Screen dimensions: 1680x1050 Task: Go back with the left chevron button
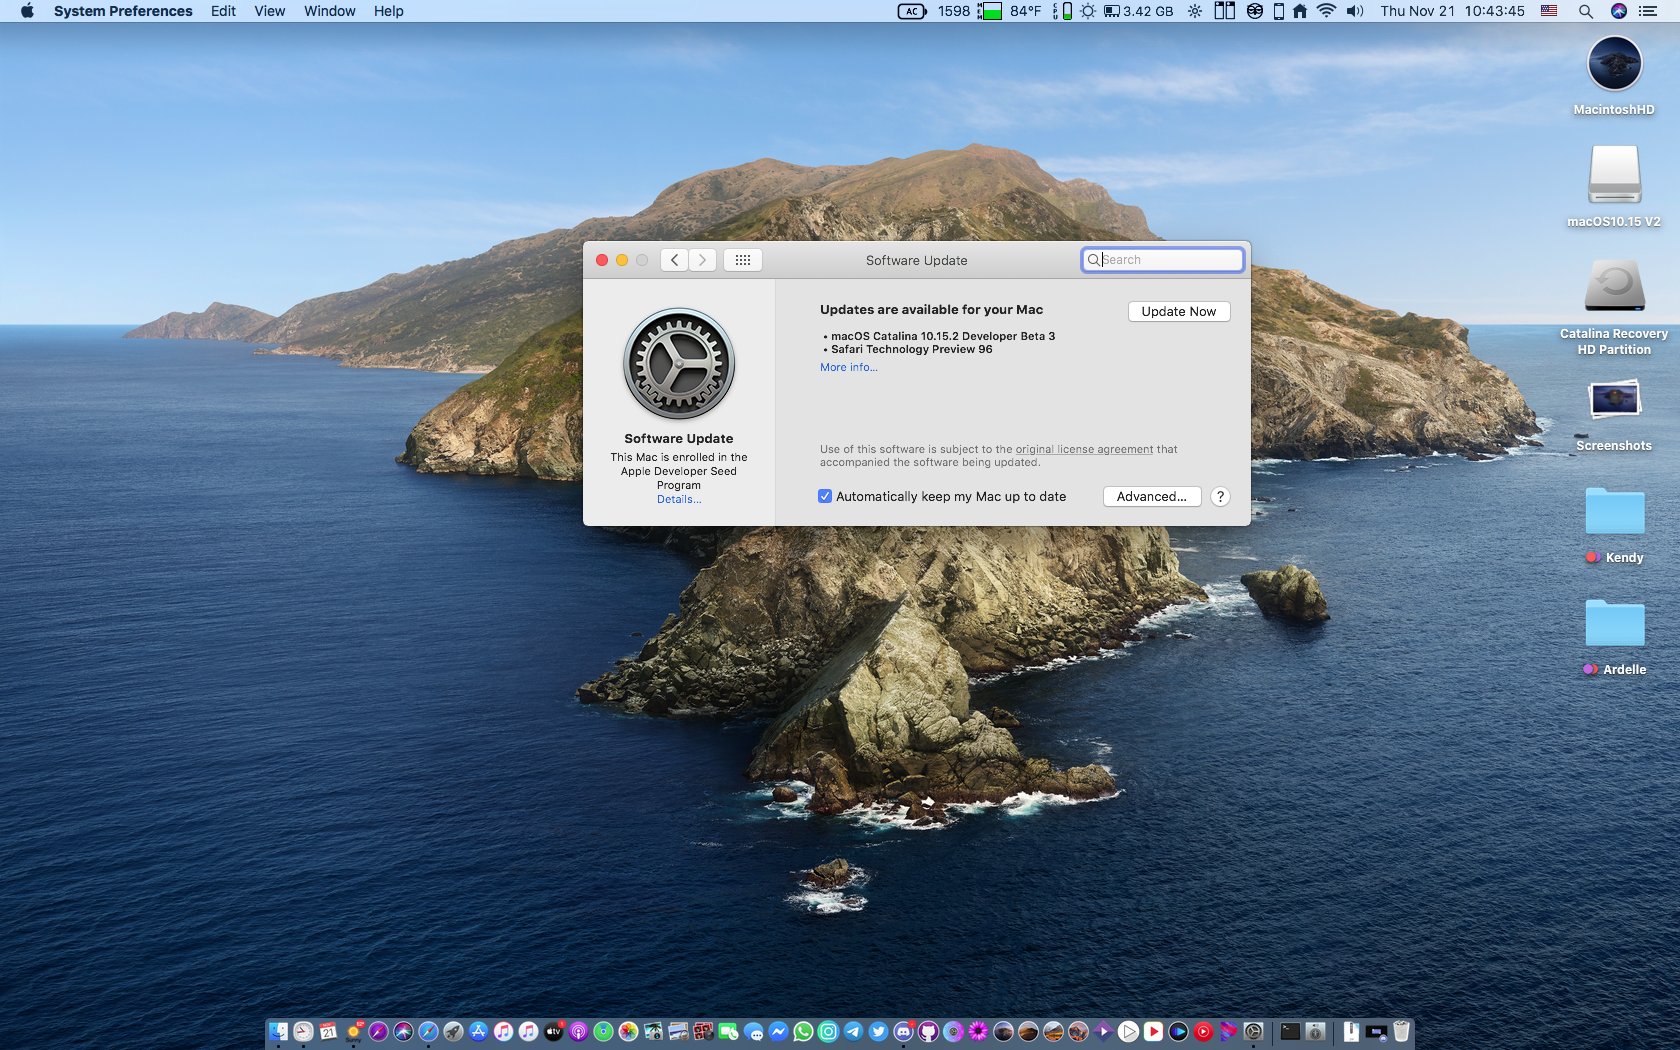pyautogui.click(x=675, y=260)
